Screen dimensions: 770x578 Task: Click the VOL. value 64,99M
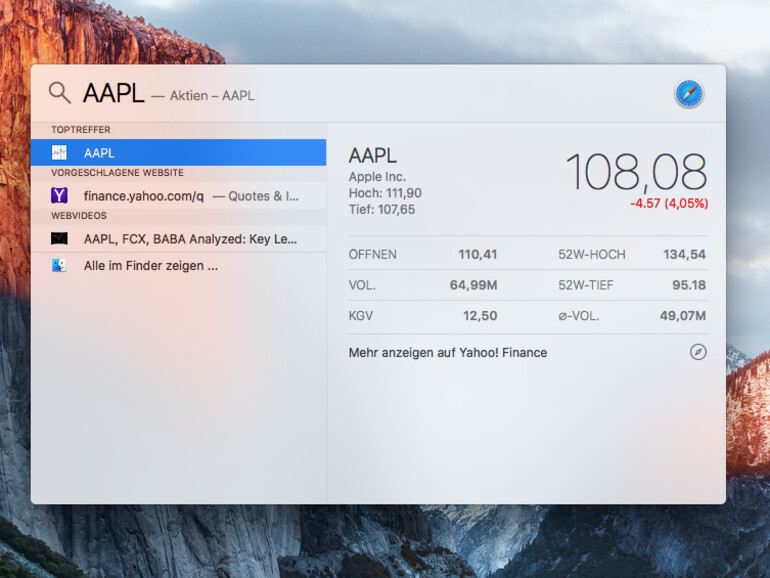point(473,285)
